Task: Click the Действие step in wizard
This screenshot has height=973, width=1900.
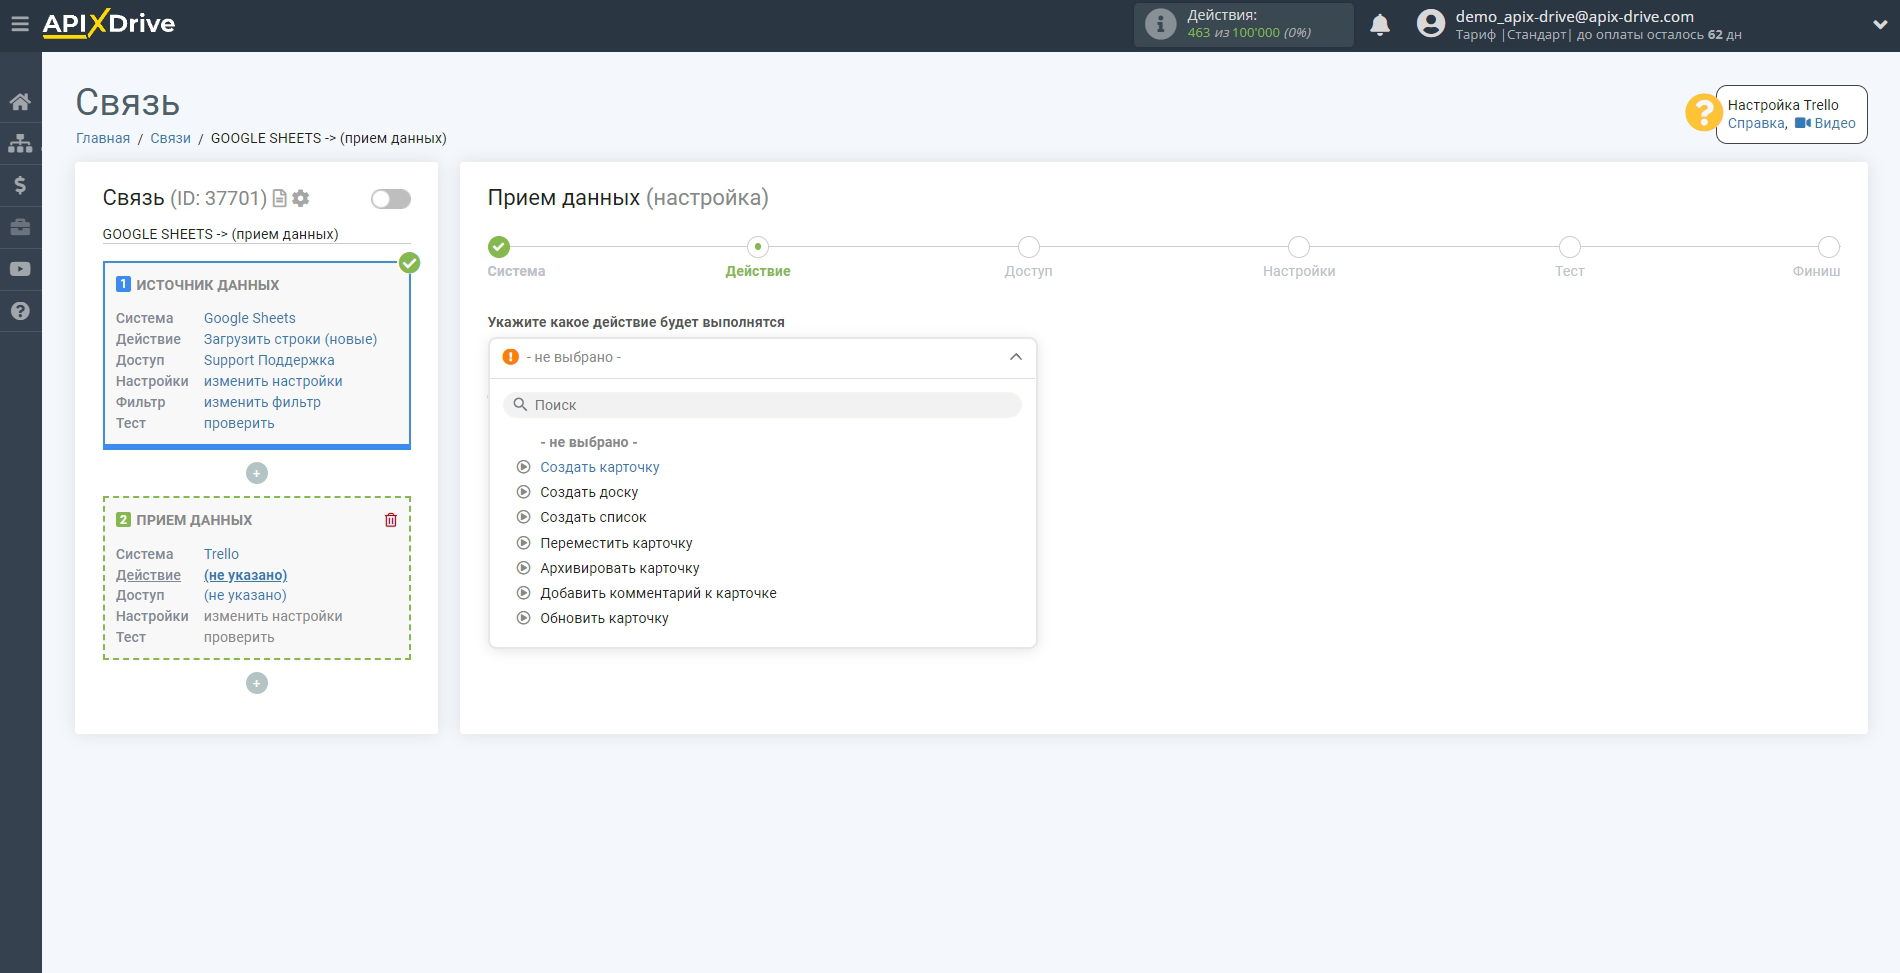Action: point(758,247)
